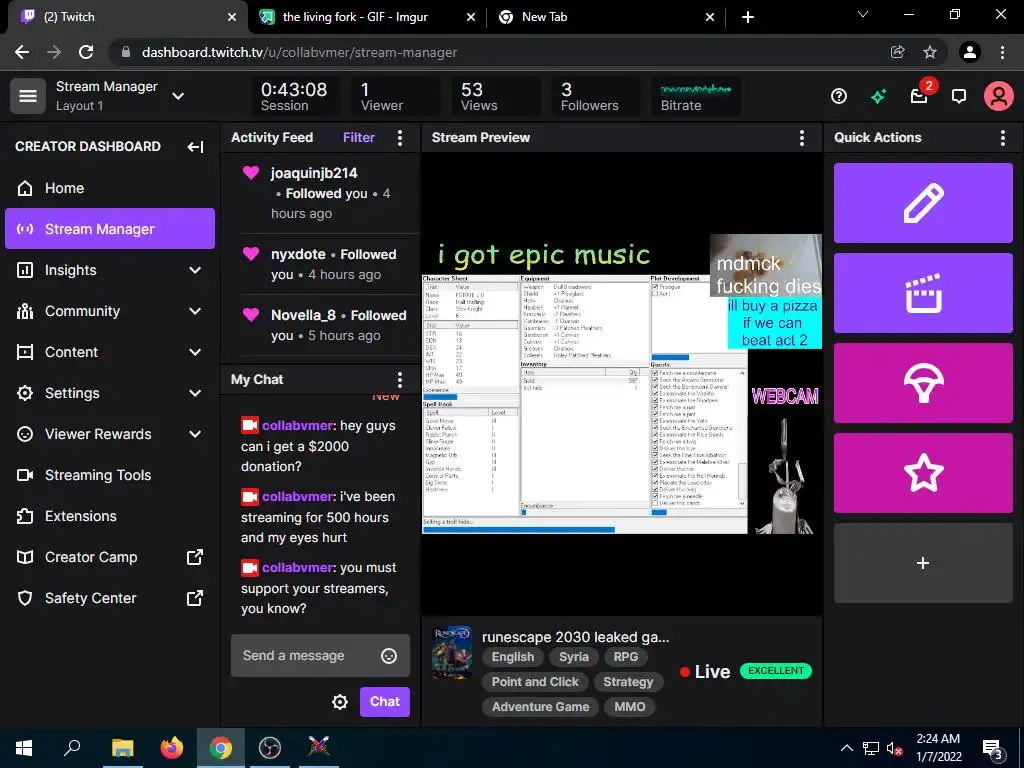Click the Raid Channel parachute quick action
This screenshot has height=768, width=1024.
(x=923, y=383)
